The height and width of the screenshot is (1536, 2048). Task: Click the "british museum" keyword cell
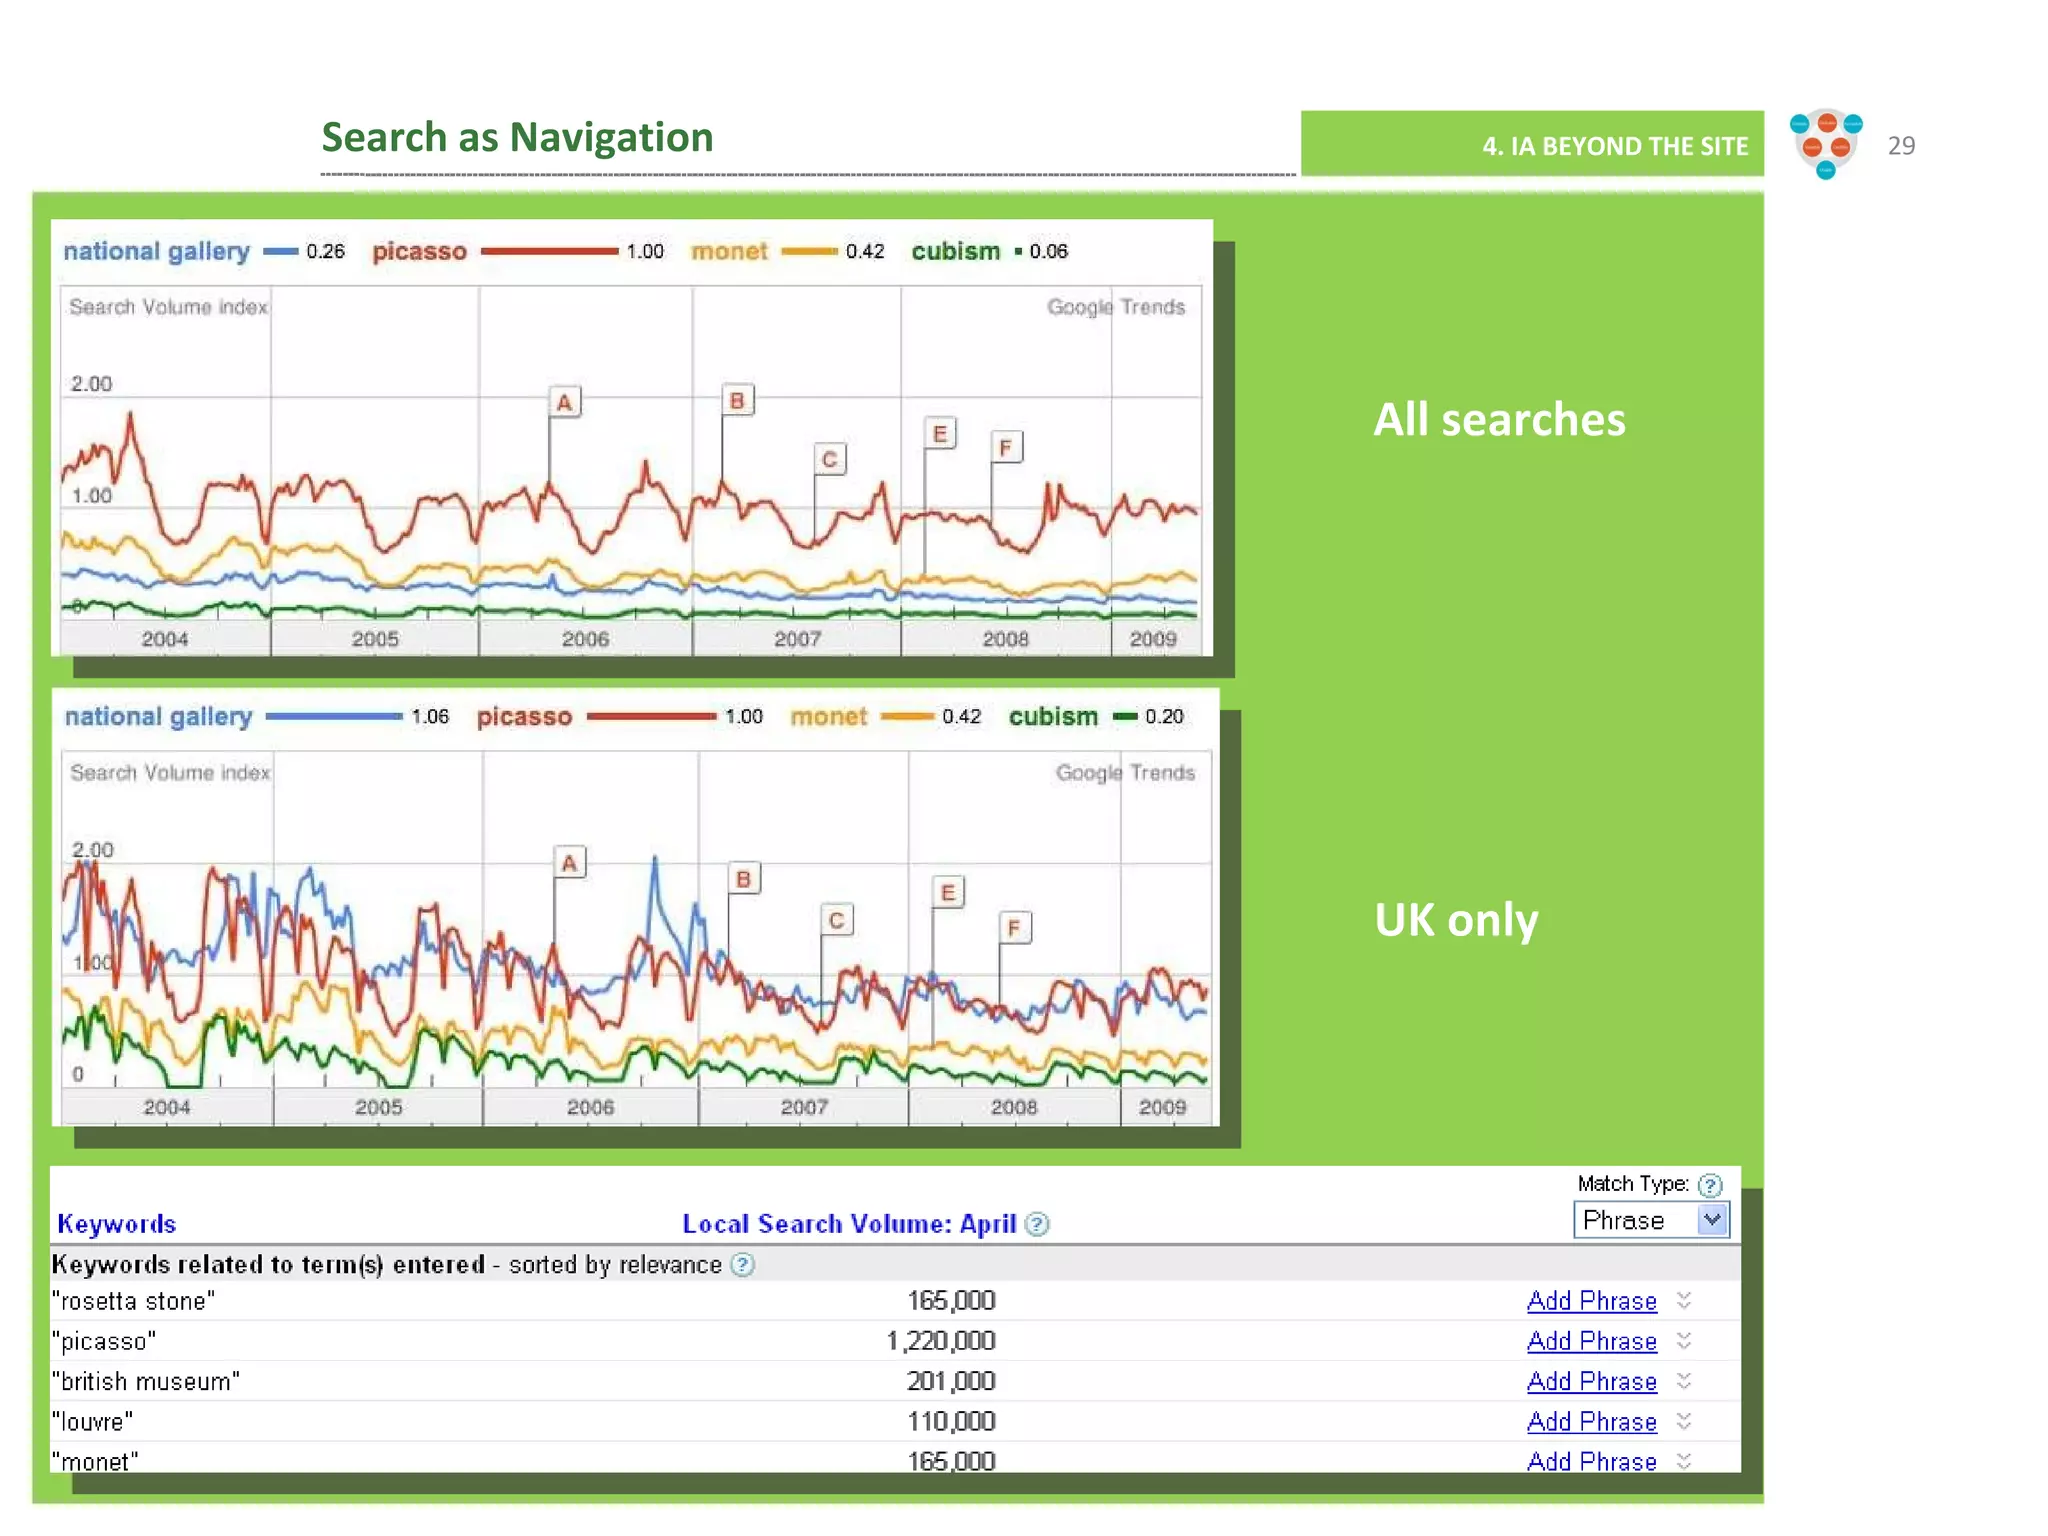click(146, 1381)
